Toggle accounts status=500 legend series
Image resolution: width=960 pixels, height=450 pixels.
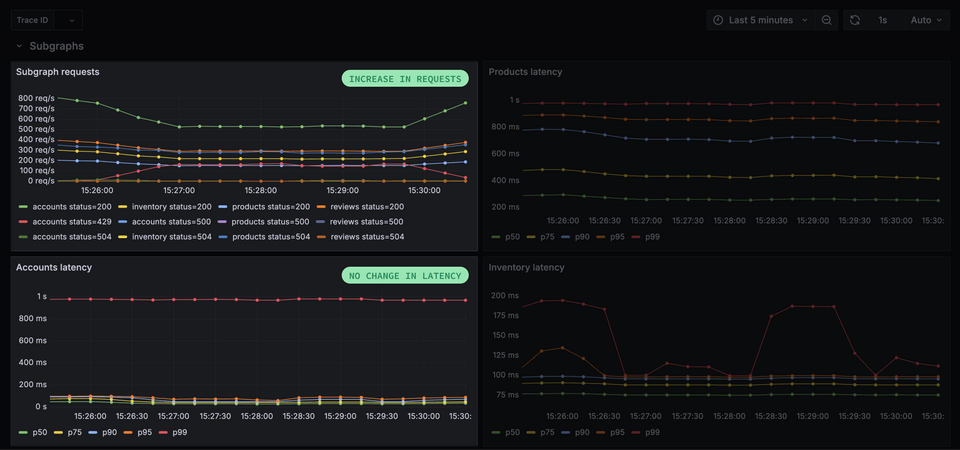click(165, 222)
